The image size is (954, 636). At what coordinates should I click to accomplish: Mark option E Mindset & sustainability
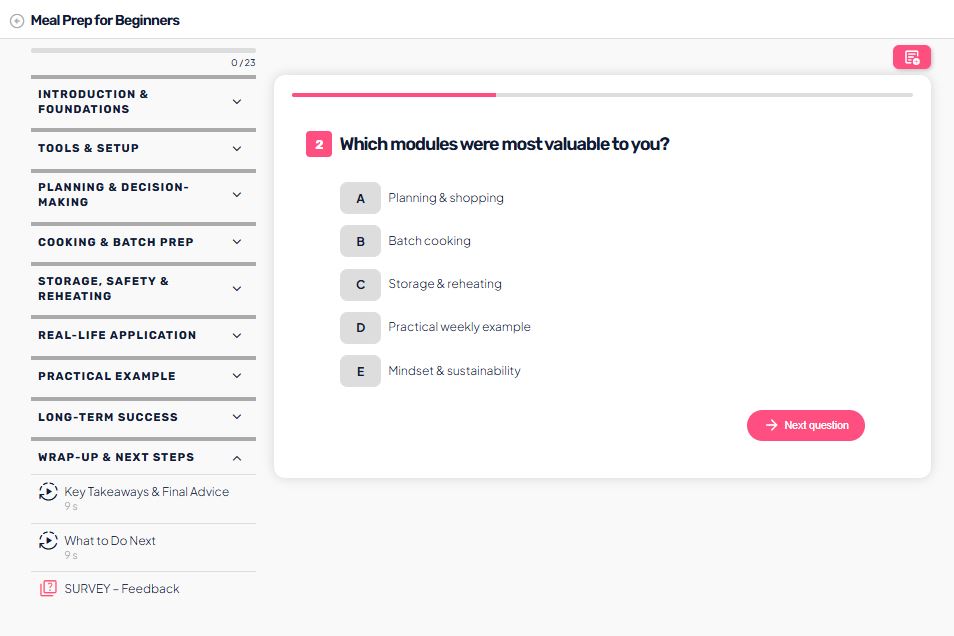pos(360,371)
